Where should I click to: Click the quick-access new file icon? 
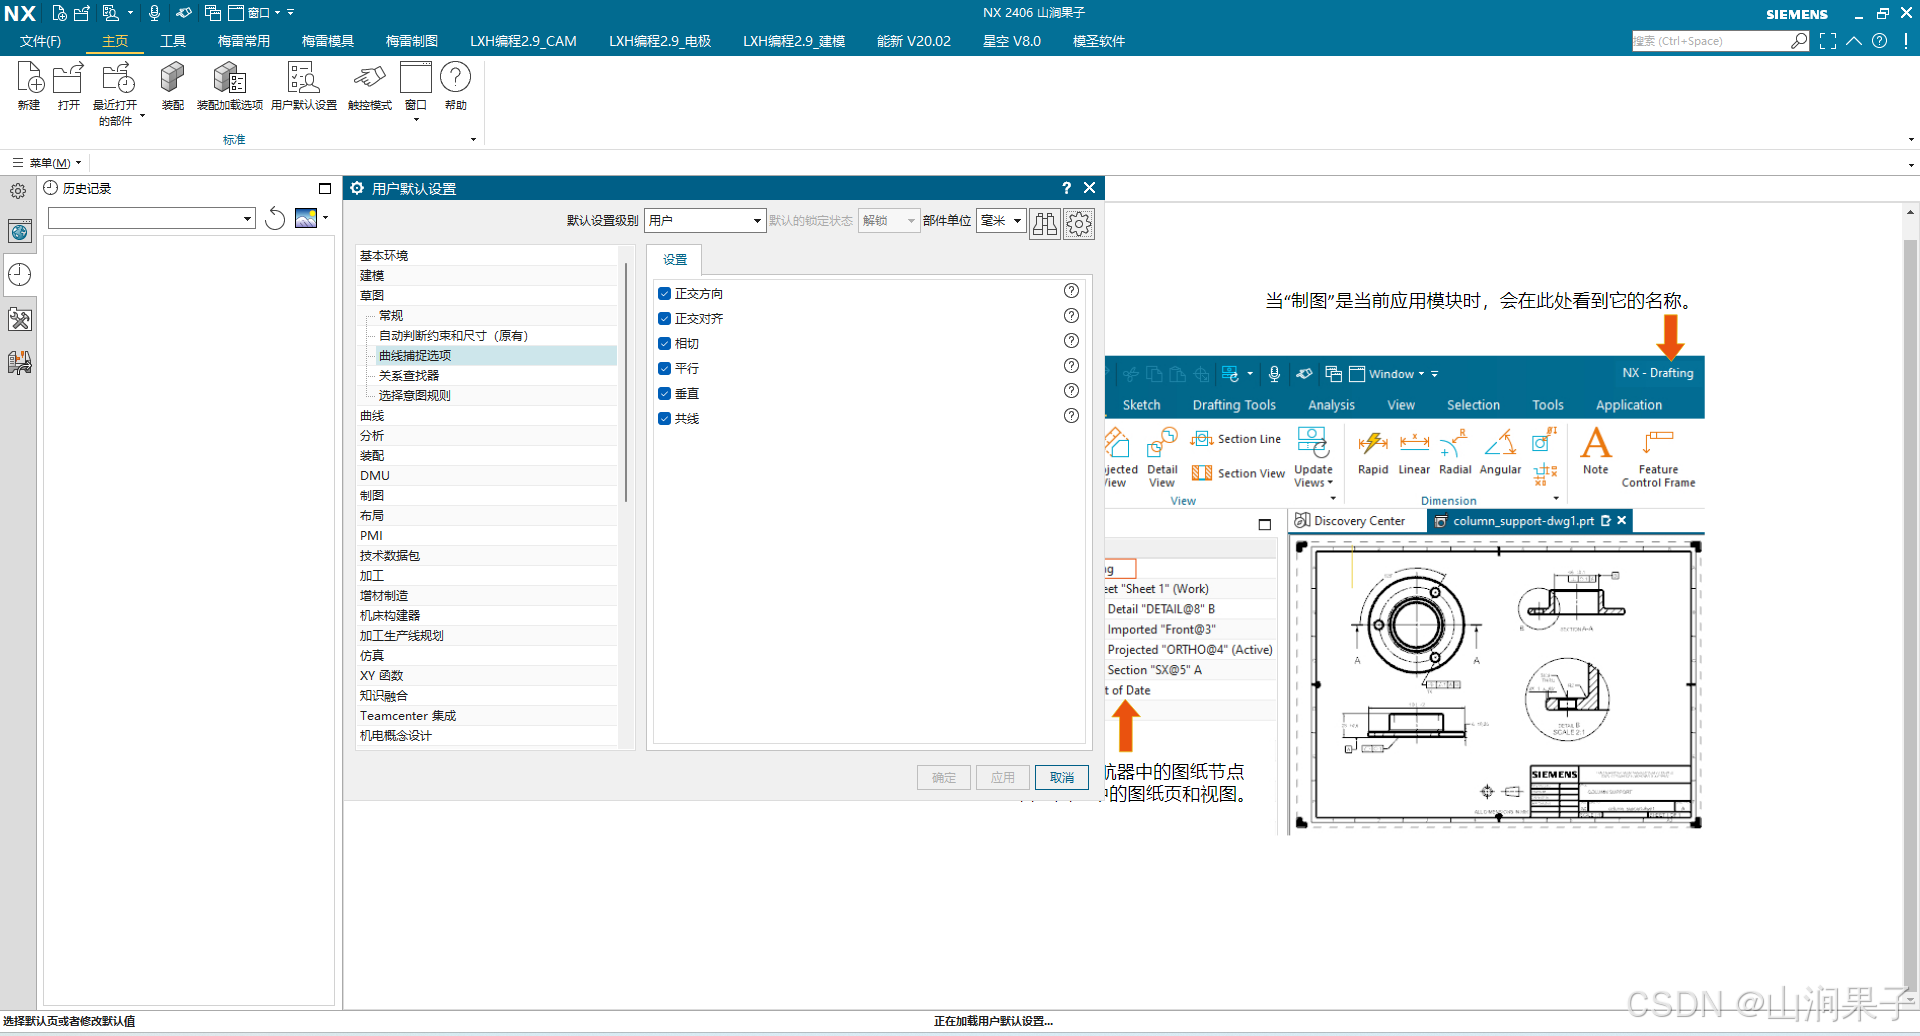(x=60, y=13)
